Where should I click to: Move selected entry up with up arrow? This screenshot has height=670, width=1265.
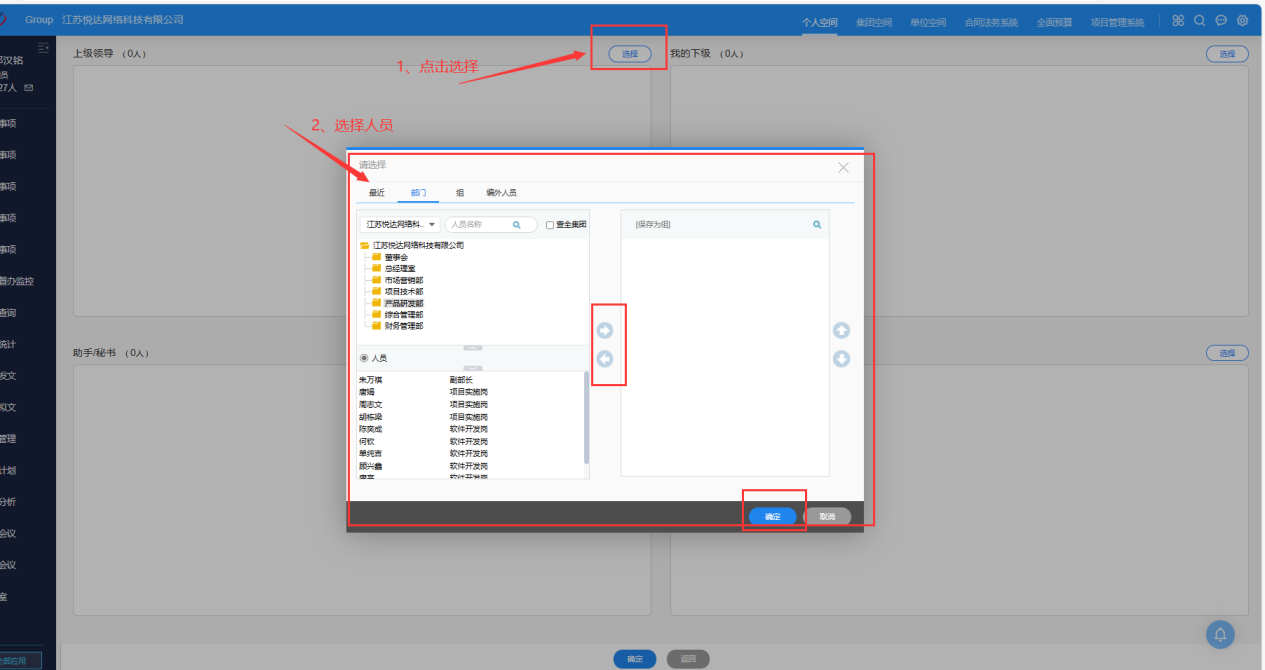click(841, 331)
